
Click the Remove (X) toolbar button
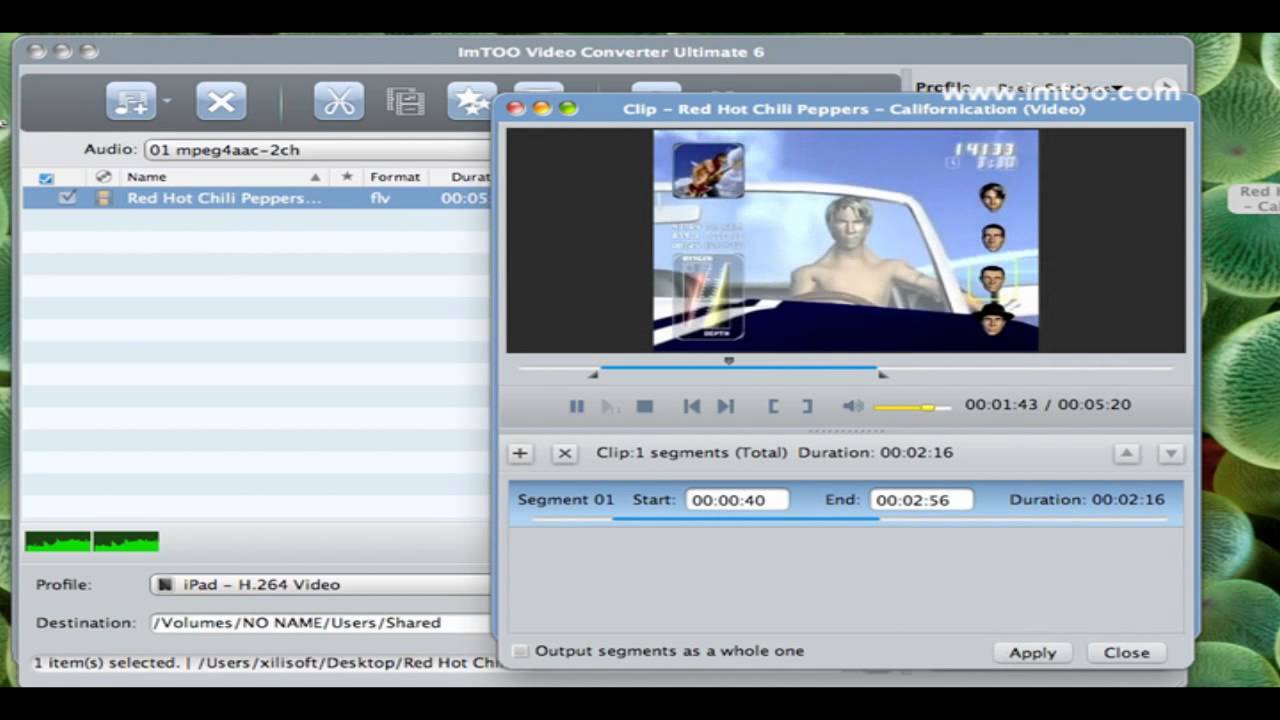click(221, 101)
